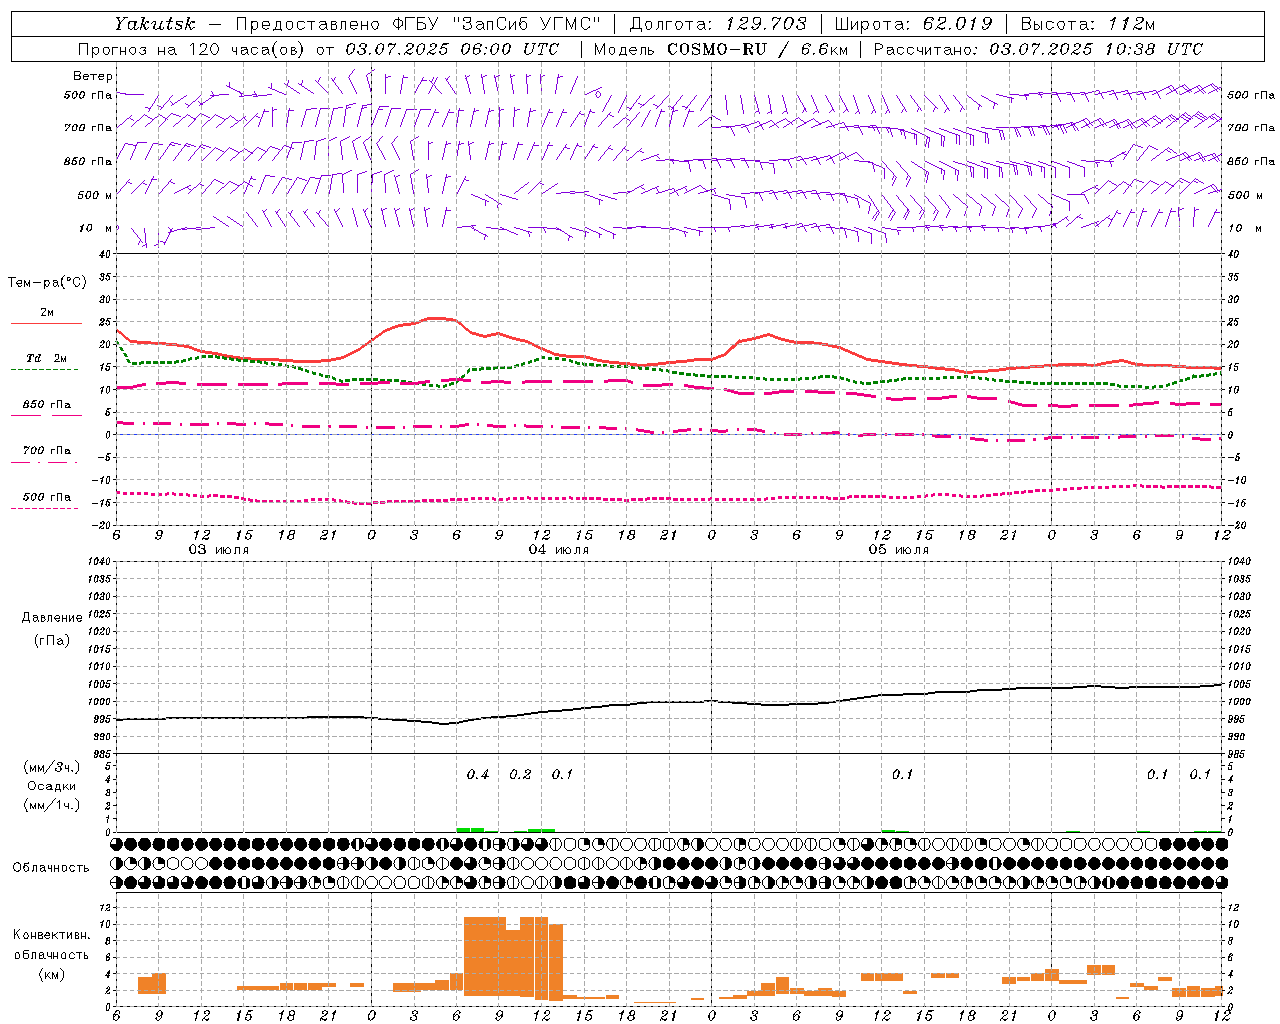Click the 05 июля date label
The height and width of the screenshot is (1024, 1280).
[899, 550]
